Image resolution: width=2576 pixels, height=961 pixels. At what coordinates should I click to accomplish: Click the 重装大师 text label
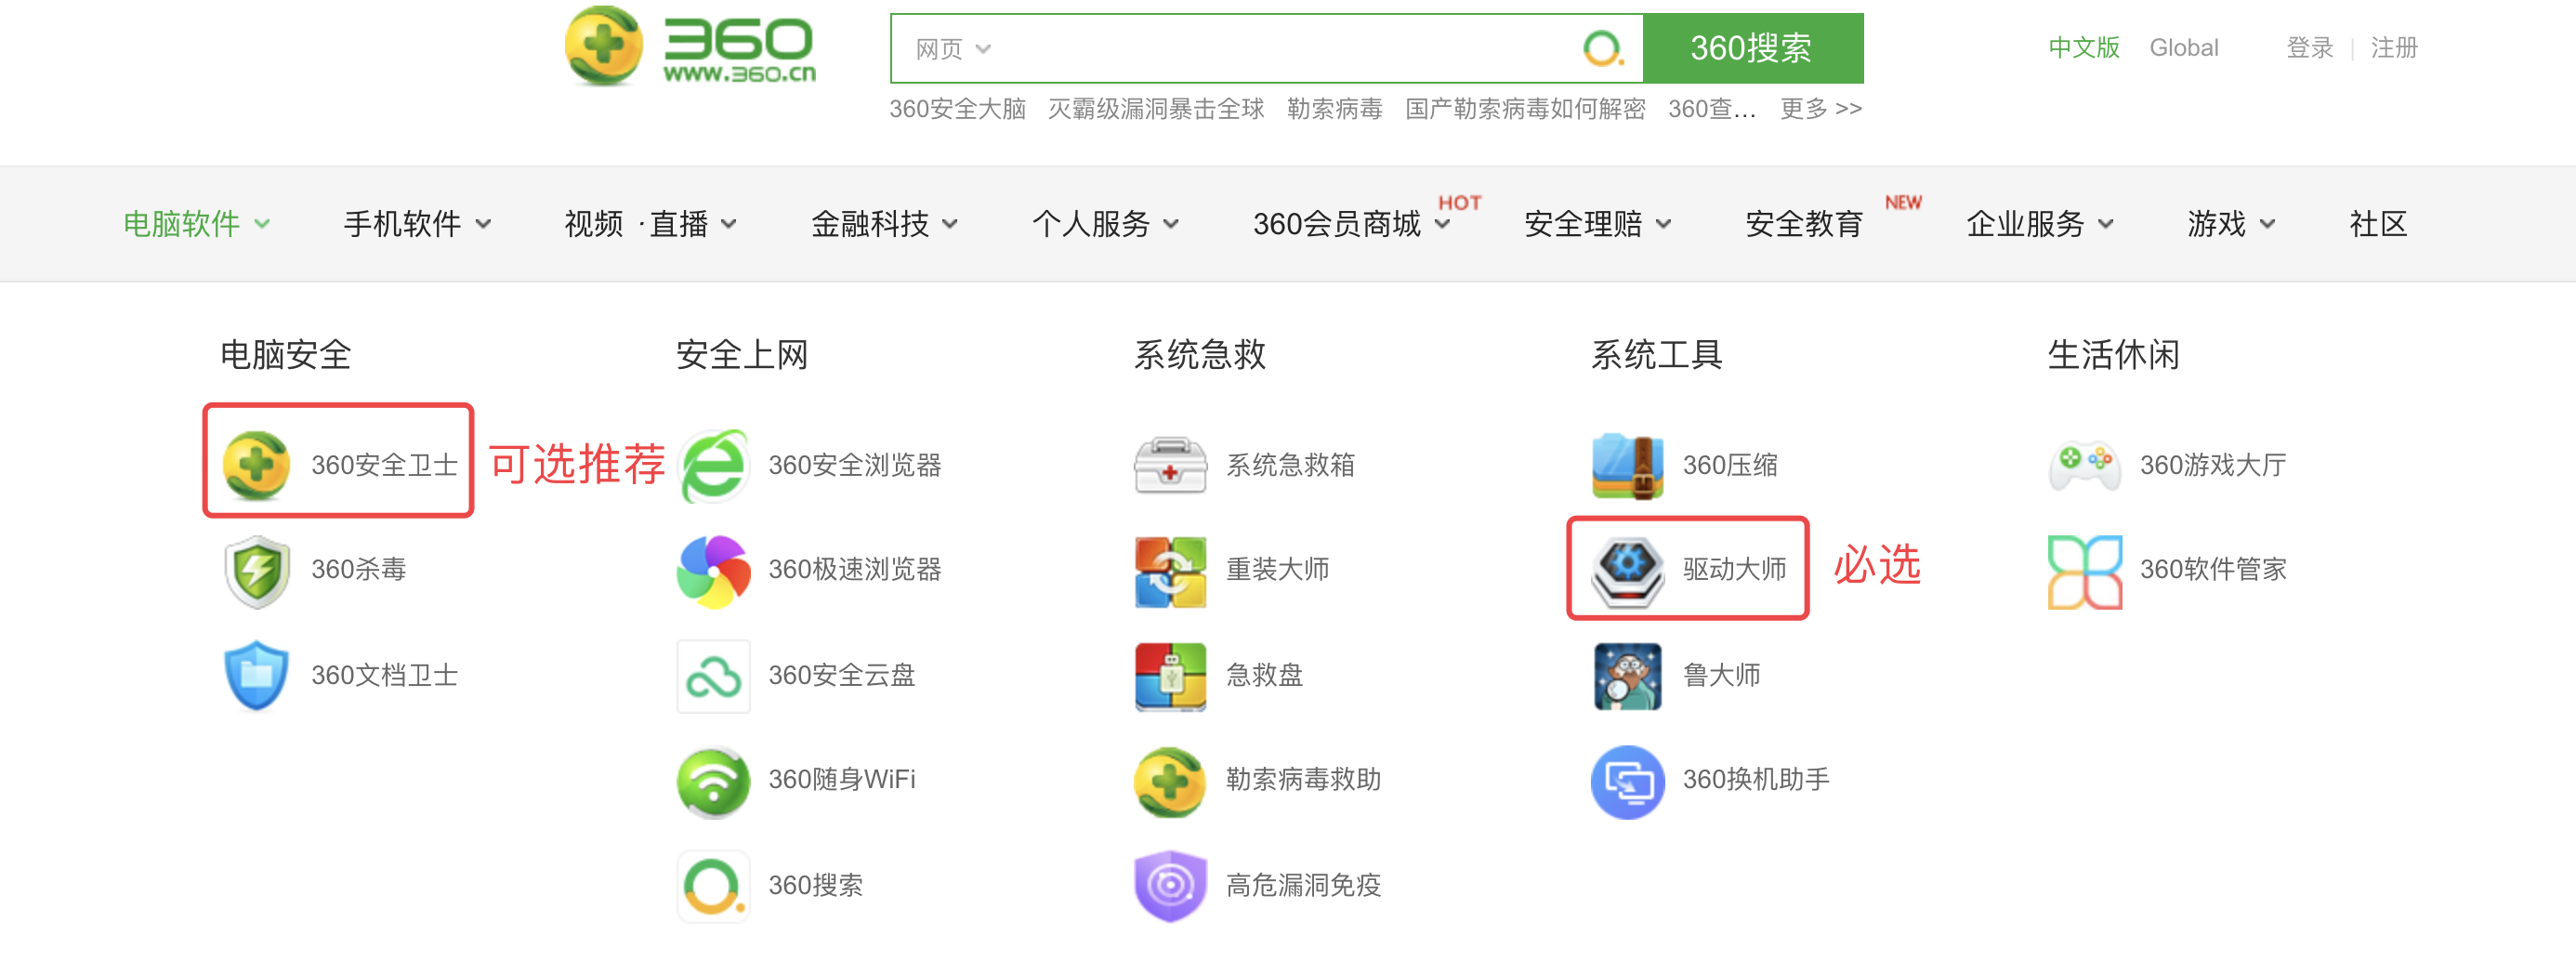click(1277, 570)
